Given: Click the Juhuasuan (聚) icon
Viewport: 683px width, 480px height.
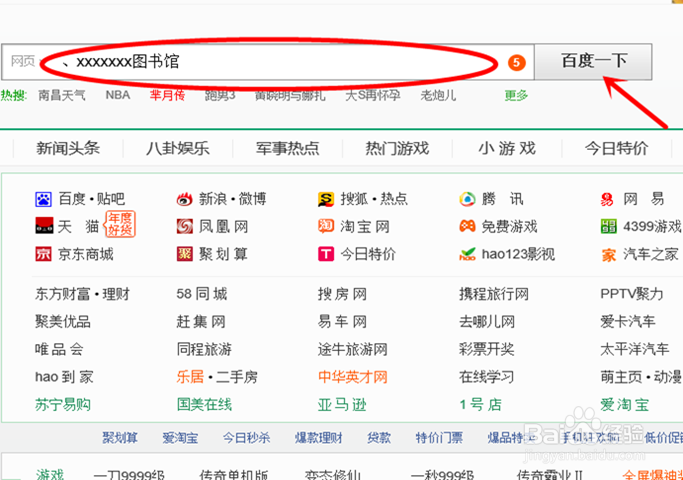Looking at the screenshot, I should [x=185, y=254].
